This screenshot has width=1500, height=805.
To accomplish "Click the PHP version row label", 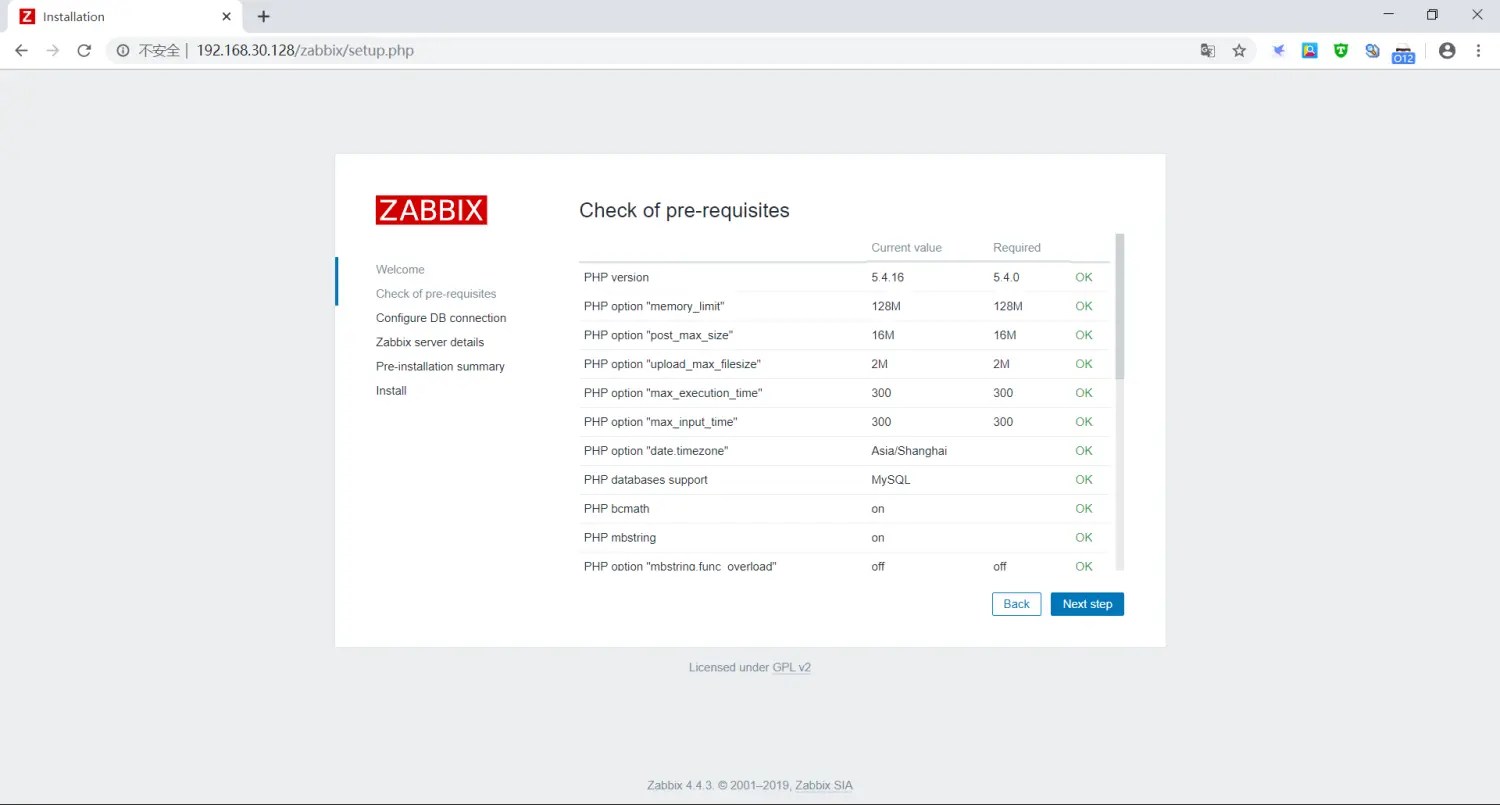I will click(616, 277).
